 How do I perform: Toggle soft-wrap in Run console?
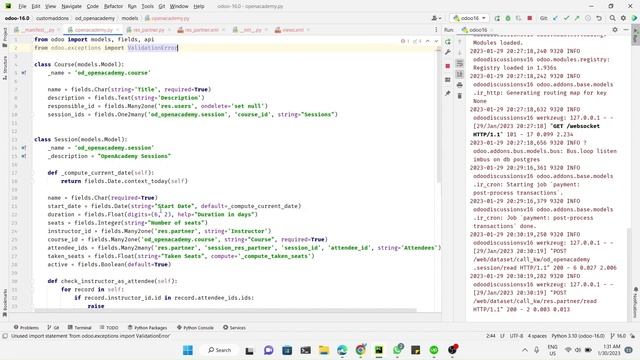coord(460,63)
